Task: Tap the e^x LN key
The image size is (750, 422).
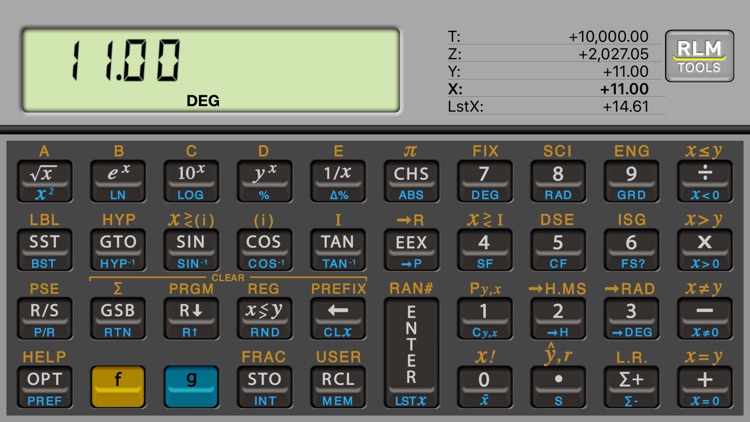Action: tap(118, 181)
